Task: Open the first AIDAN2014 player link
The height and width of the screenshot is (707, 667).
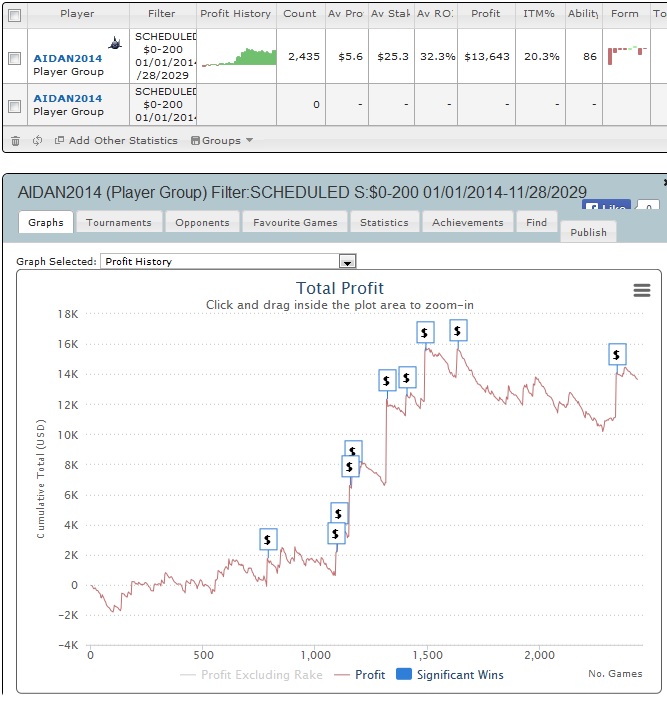Action: pyautogui.click(x=68, y=58)
